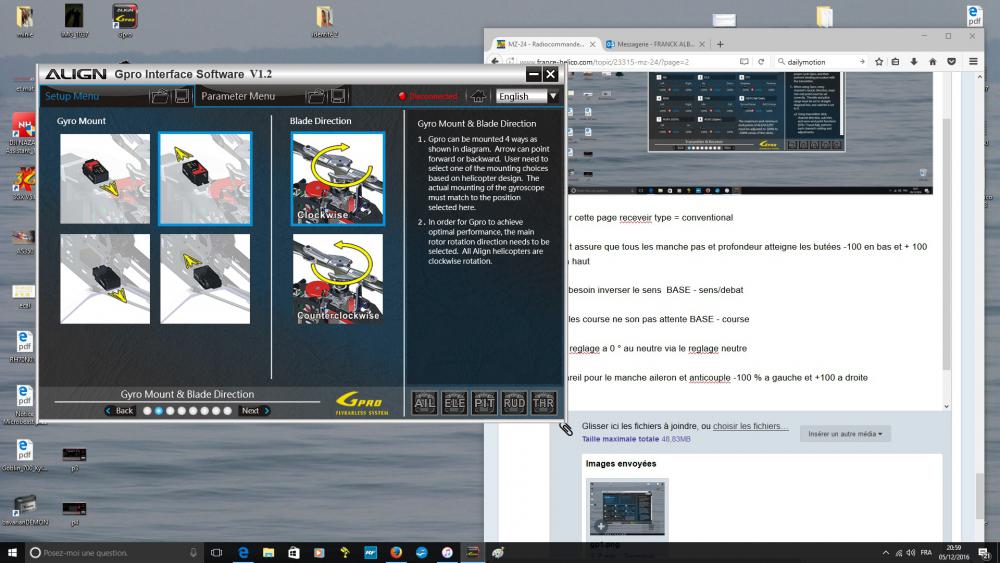Click Cortana 'Posez-moi une question' search box
The image size is (1000, 563).
(115, 552)
